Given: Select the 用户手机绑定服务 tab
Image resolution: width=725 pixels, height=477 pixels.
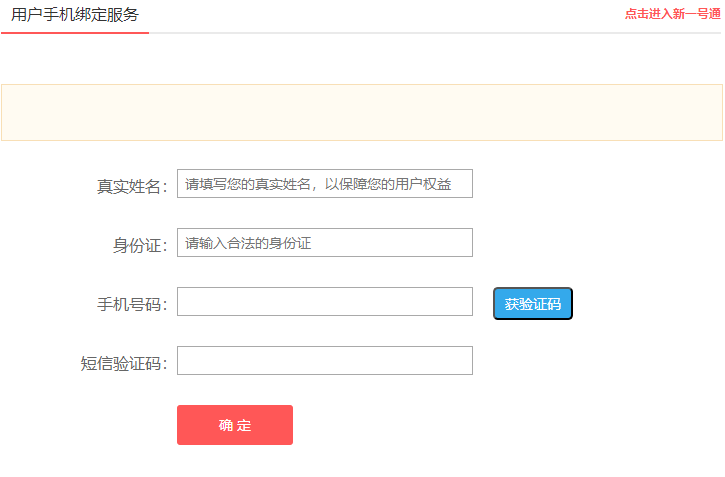Looking at the screenshot, I should coord(75,15).
